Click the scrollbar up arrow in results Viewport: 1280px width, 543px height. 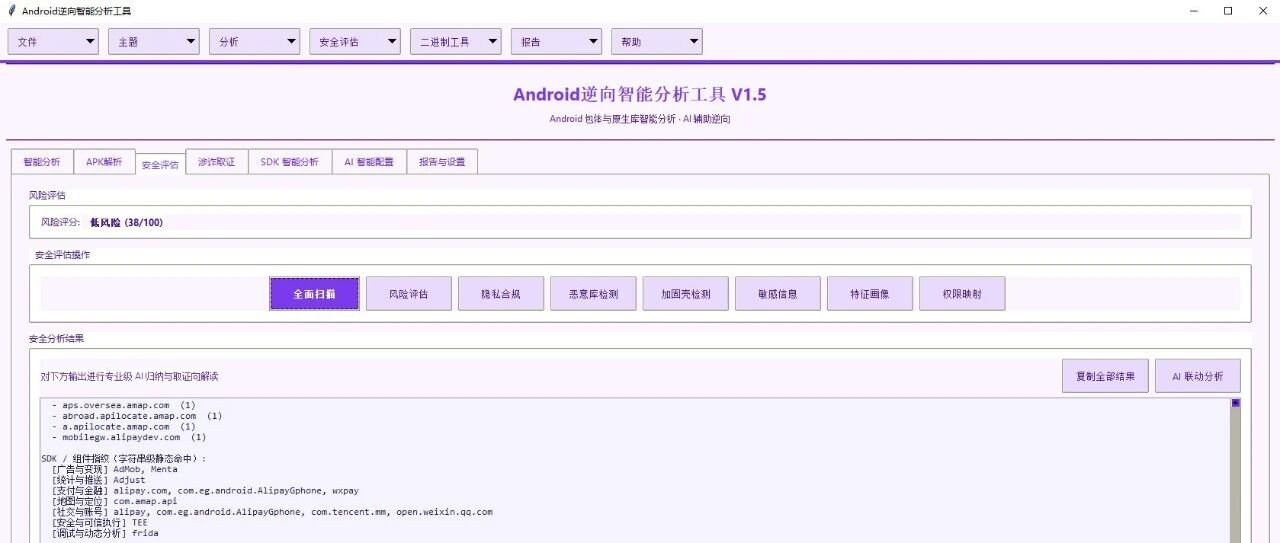(1236, 403)
